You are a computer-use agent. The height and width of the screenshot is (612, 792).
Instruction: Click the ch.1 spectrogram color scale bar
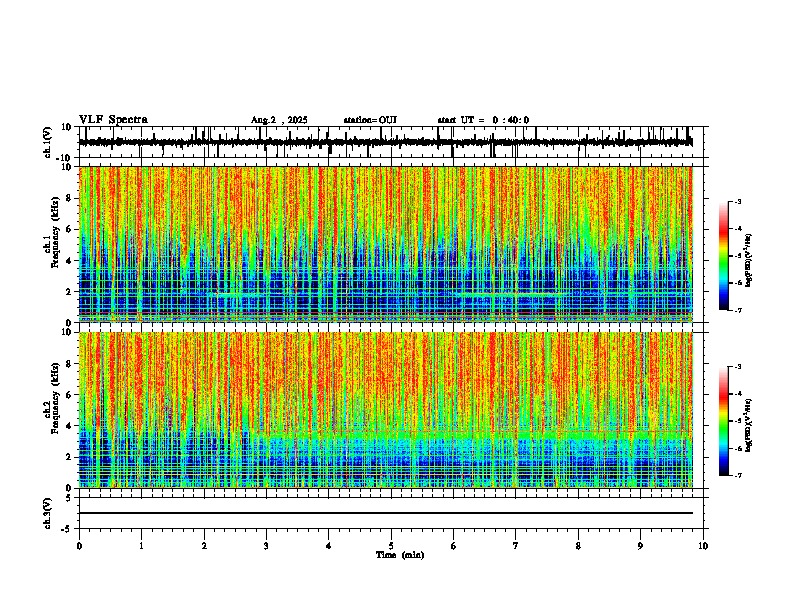point(723,256)
